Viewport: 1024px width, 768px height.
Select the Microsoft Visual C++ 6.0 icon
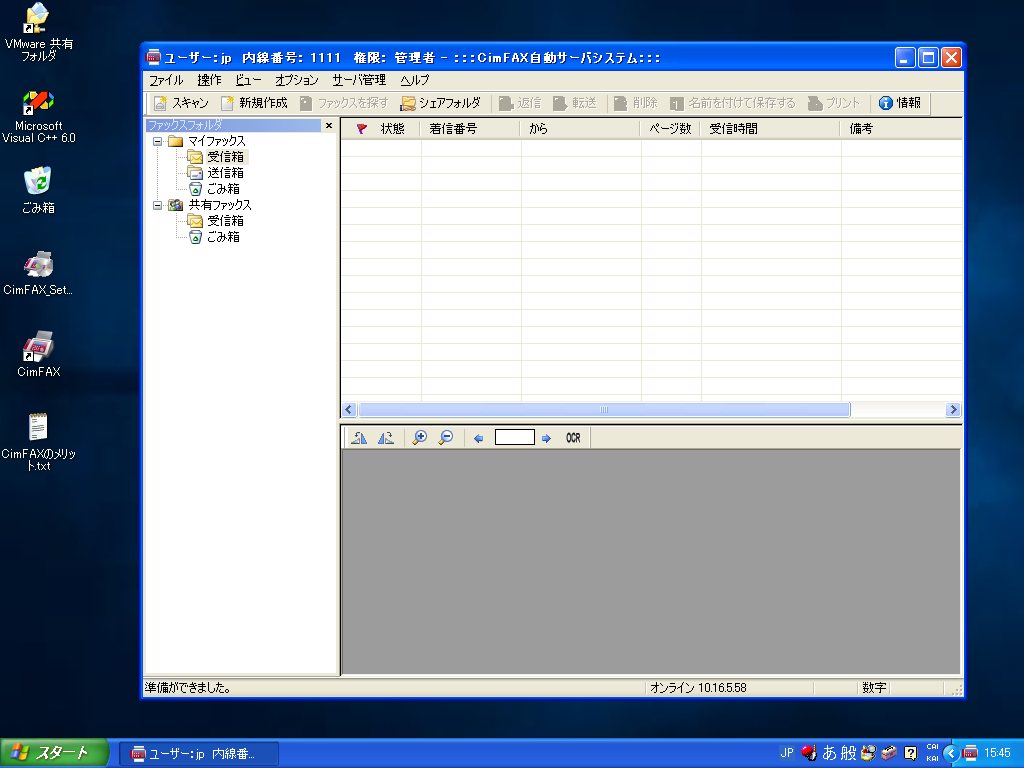click(x=39, y=117)
